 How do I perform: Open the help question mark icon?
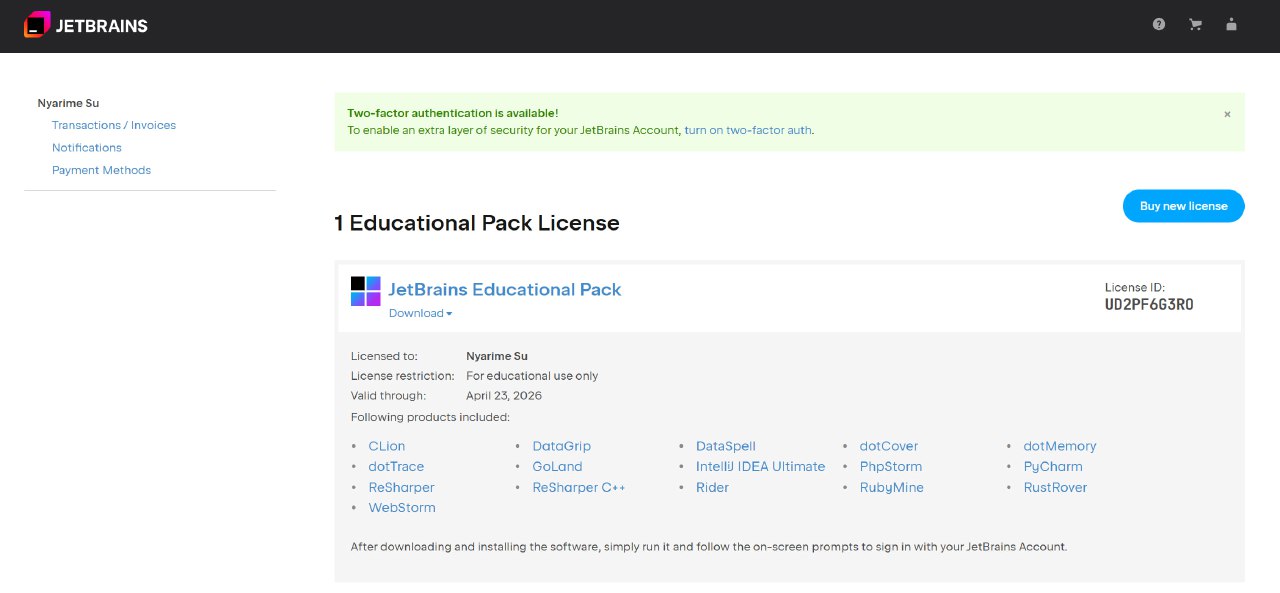tap(1159, 25)
